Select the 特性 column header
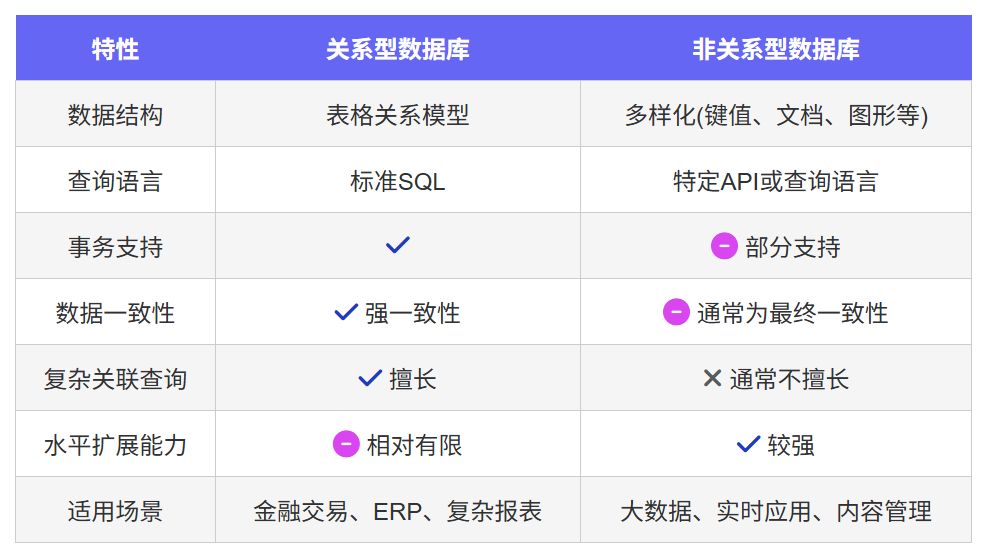Screen dimensions: 986x558 click(x=116, y=48)
